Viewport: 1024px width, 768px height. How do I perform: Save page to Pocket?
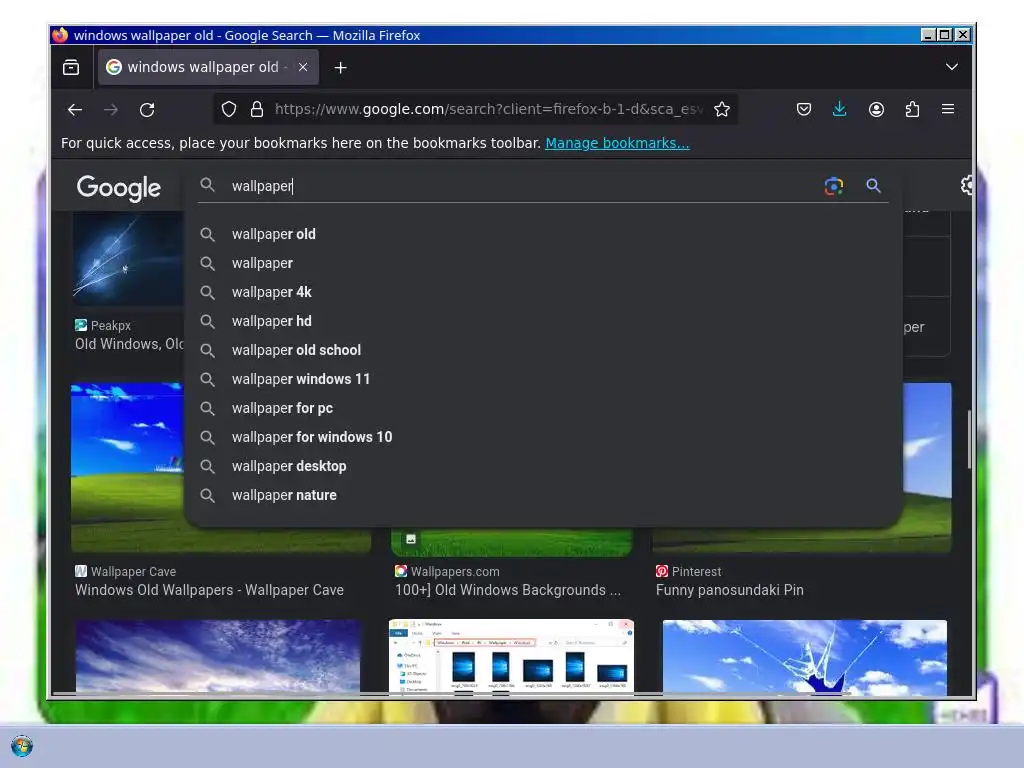pos(804,109)
